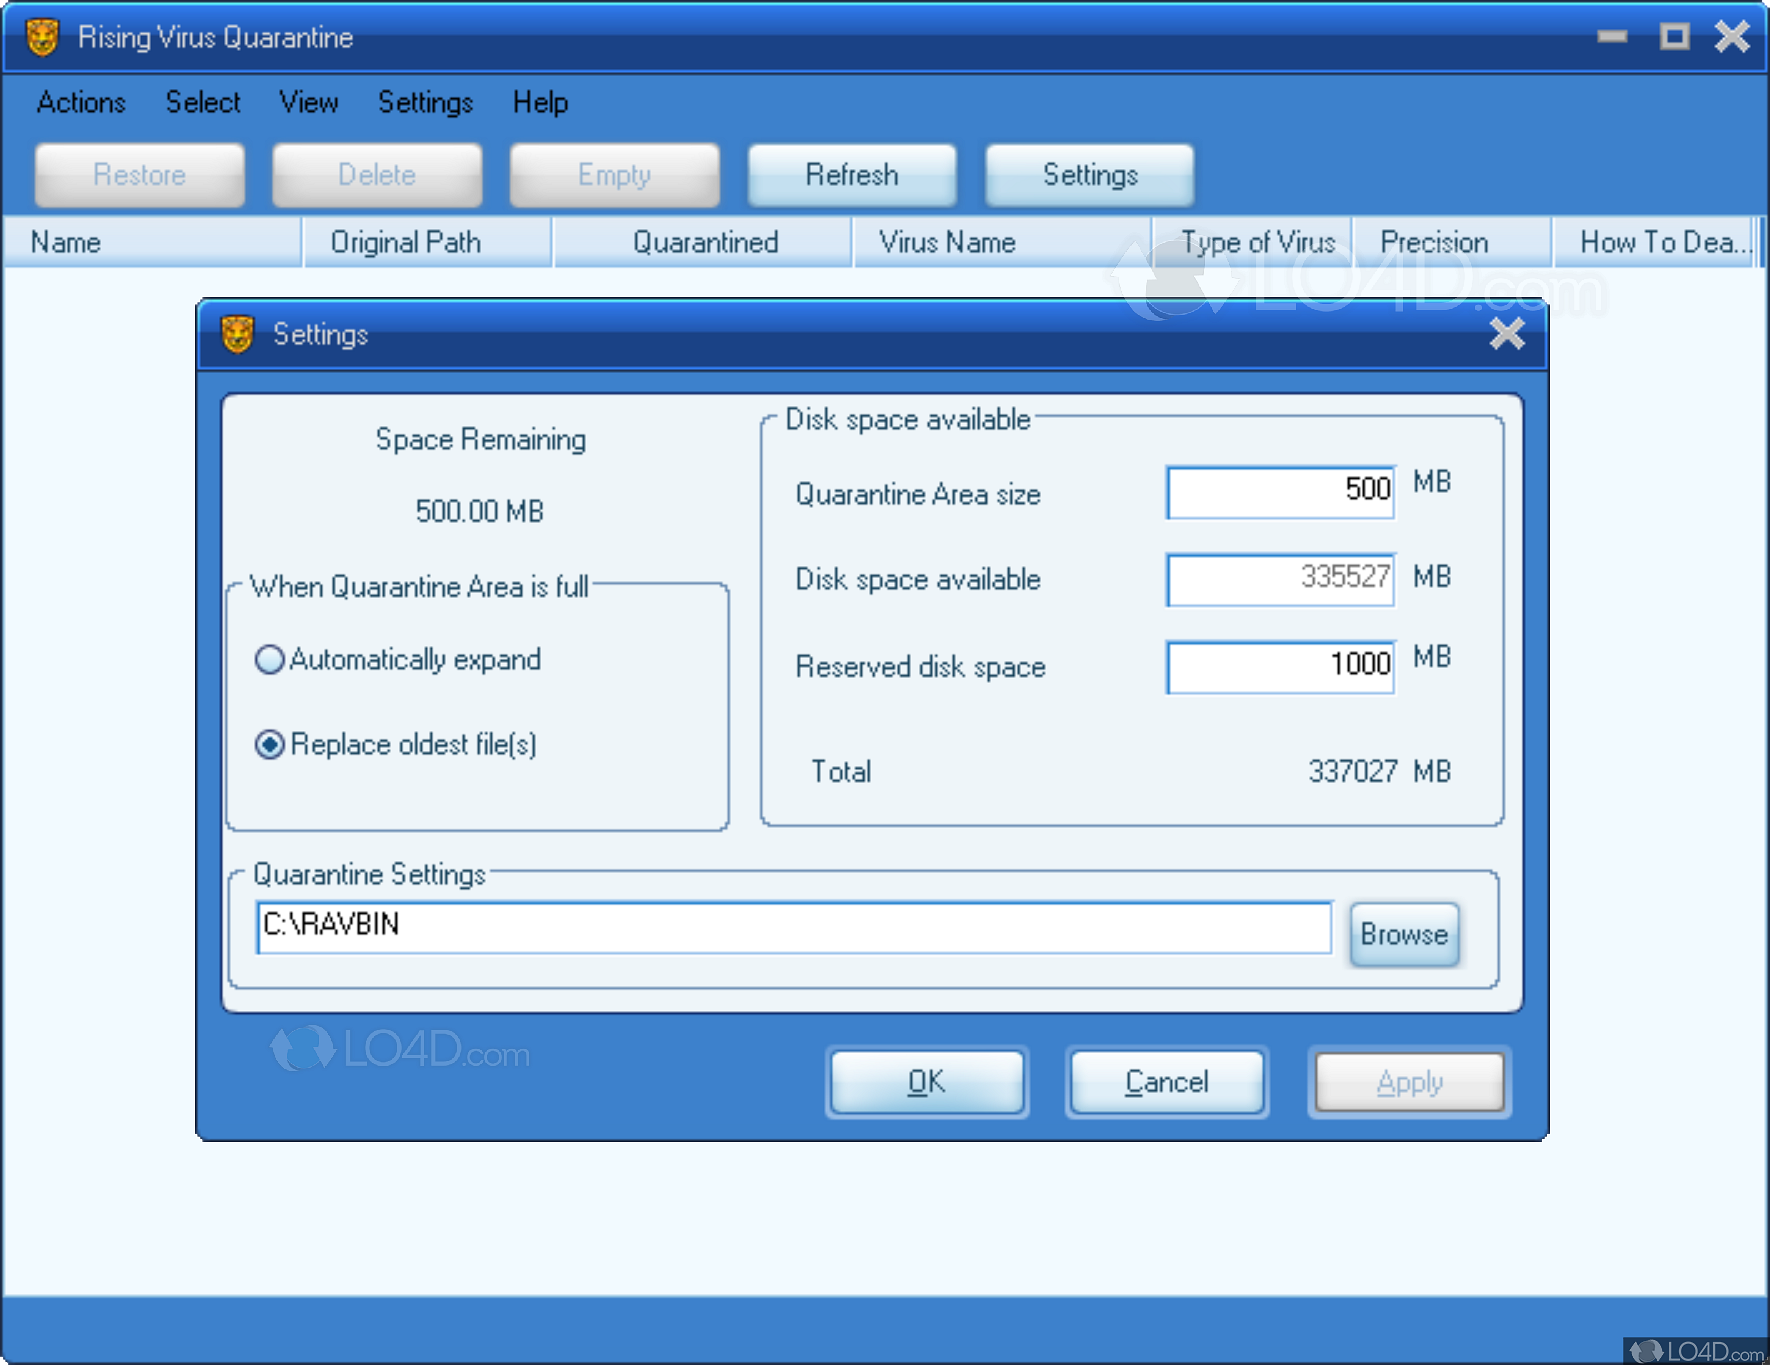Close the Rising Virus Quarantine window
Viewport: 1770px width, 1365px height.
coord(1732,37)
